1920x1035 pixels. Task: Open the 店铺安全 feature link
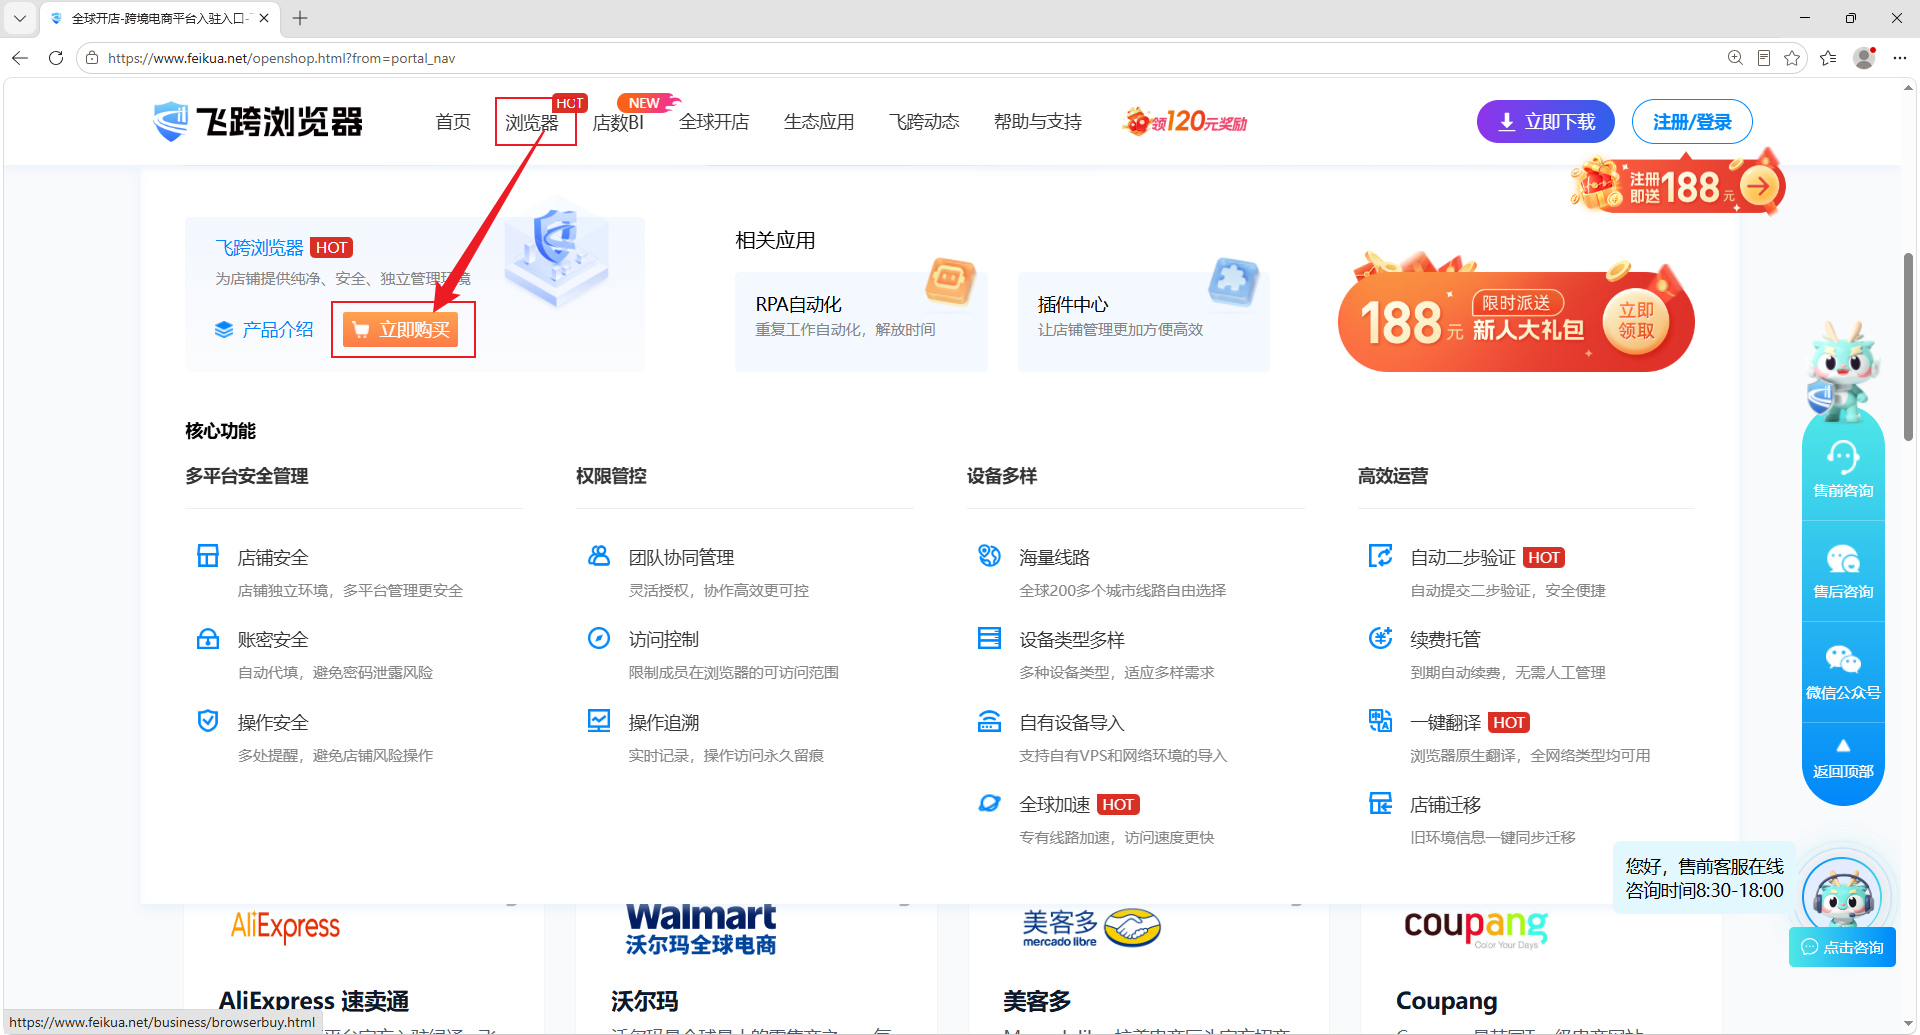273,558
